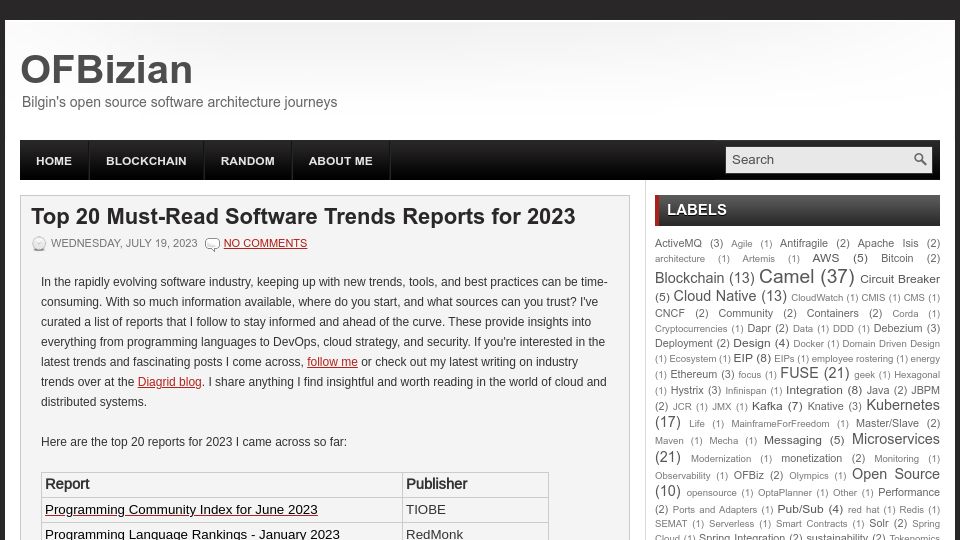Filter by the OptaPlanner label
Viewport: 960px width, 540px height.
tap(784, 493)
